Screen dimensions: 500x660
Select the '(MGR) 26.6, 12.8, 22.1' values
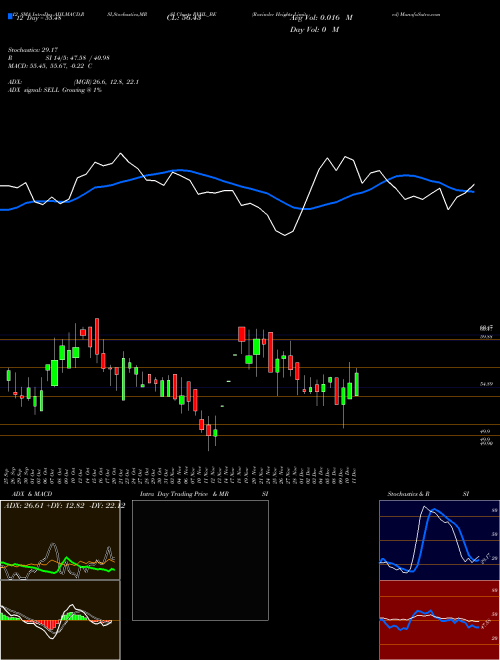coord(106,82)
